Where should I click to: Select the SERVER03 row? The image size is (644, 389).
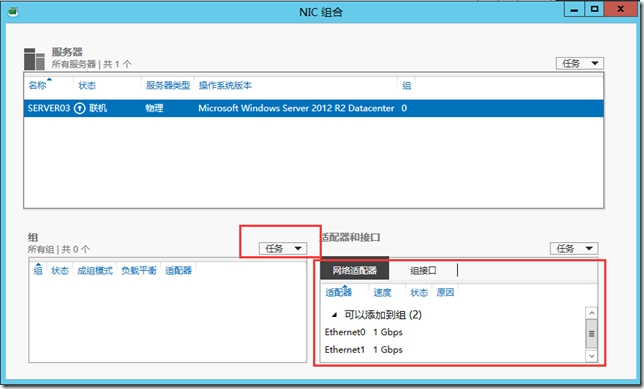[314, 108]
